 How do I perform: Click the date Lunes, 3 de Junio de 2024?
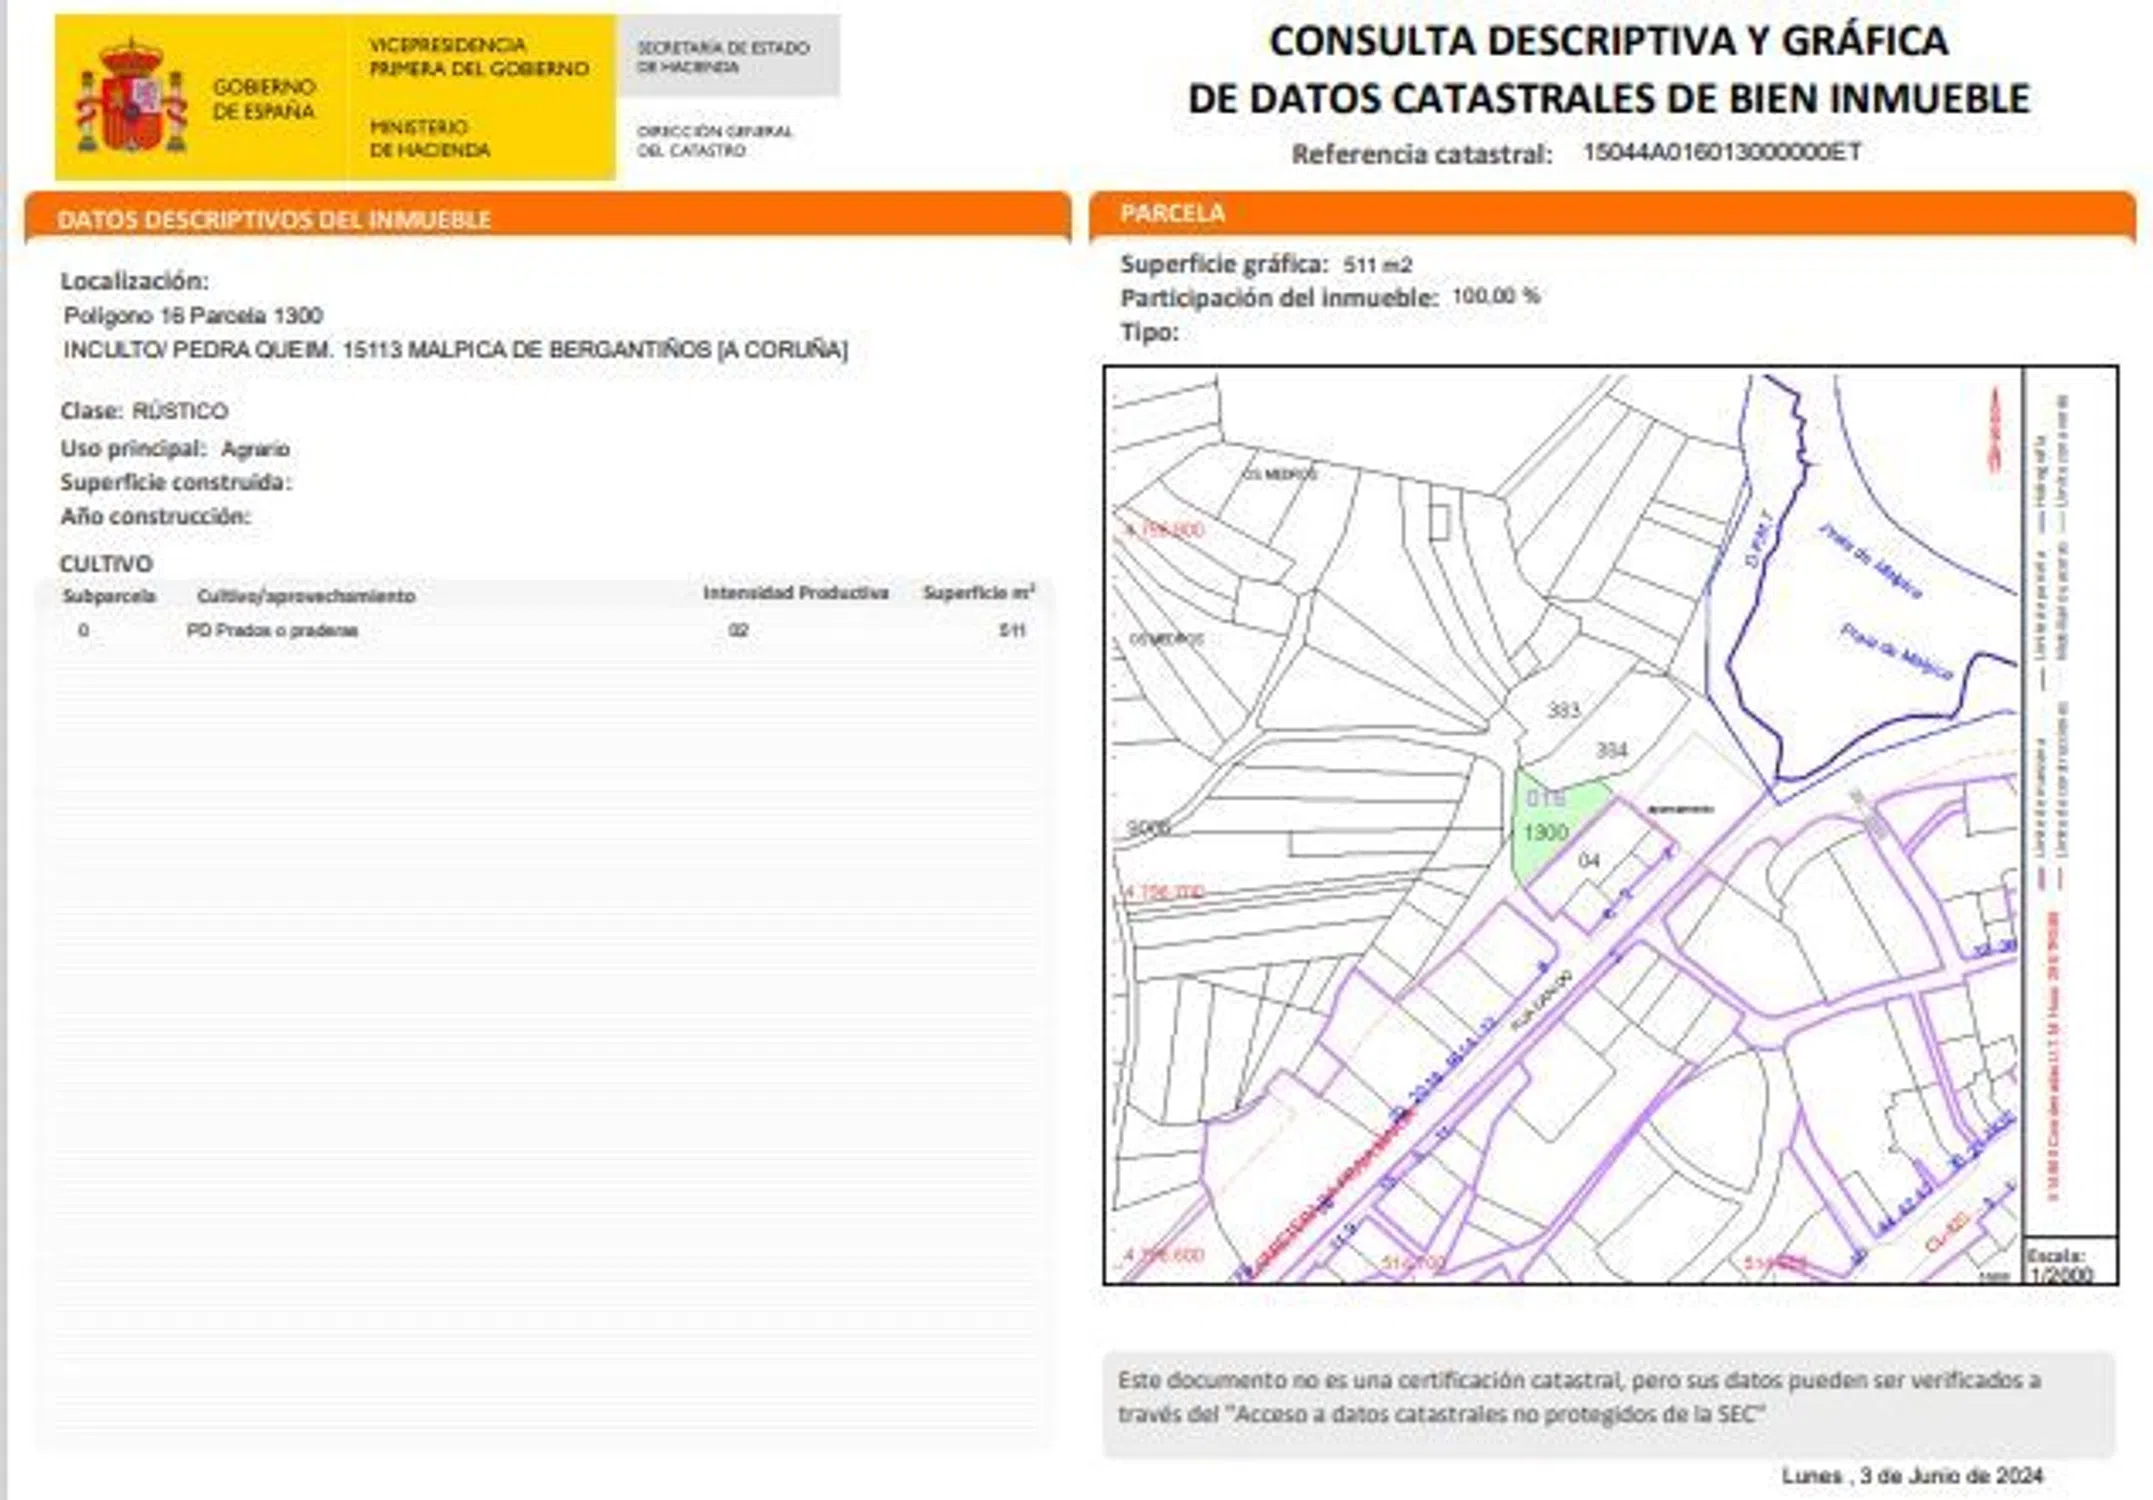(x=1911, y=1475)
